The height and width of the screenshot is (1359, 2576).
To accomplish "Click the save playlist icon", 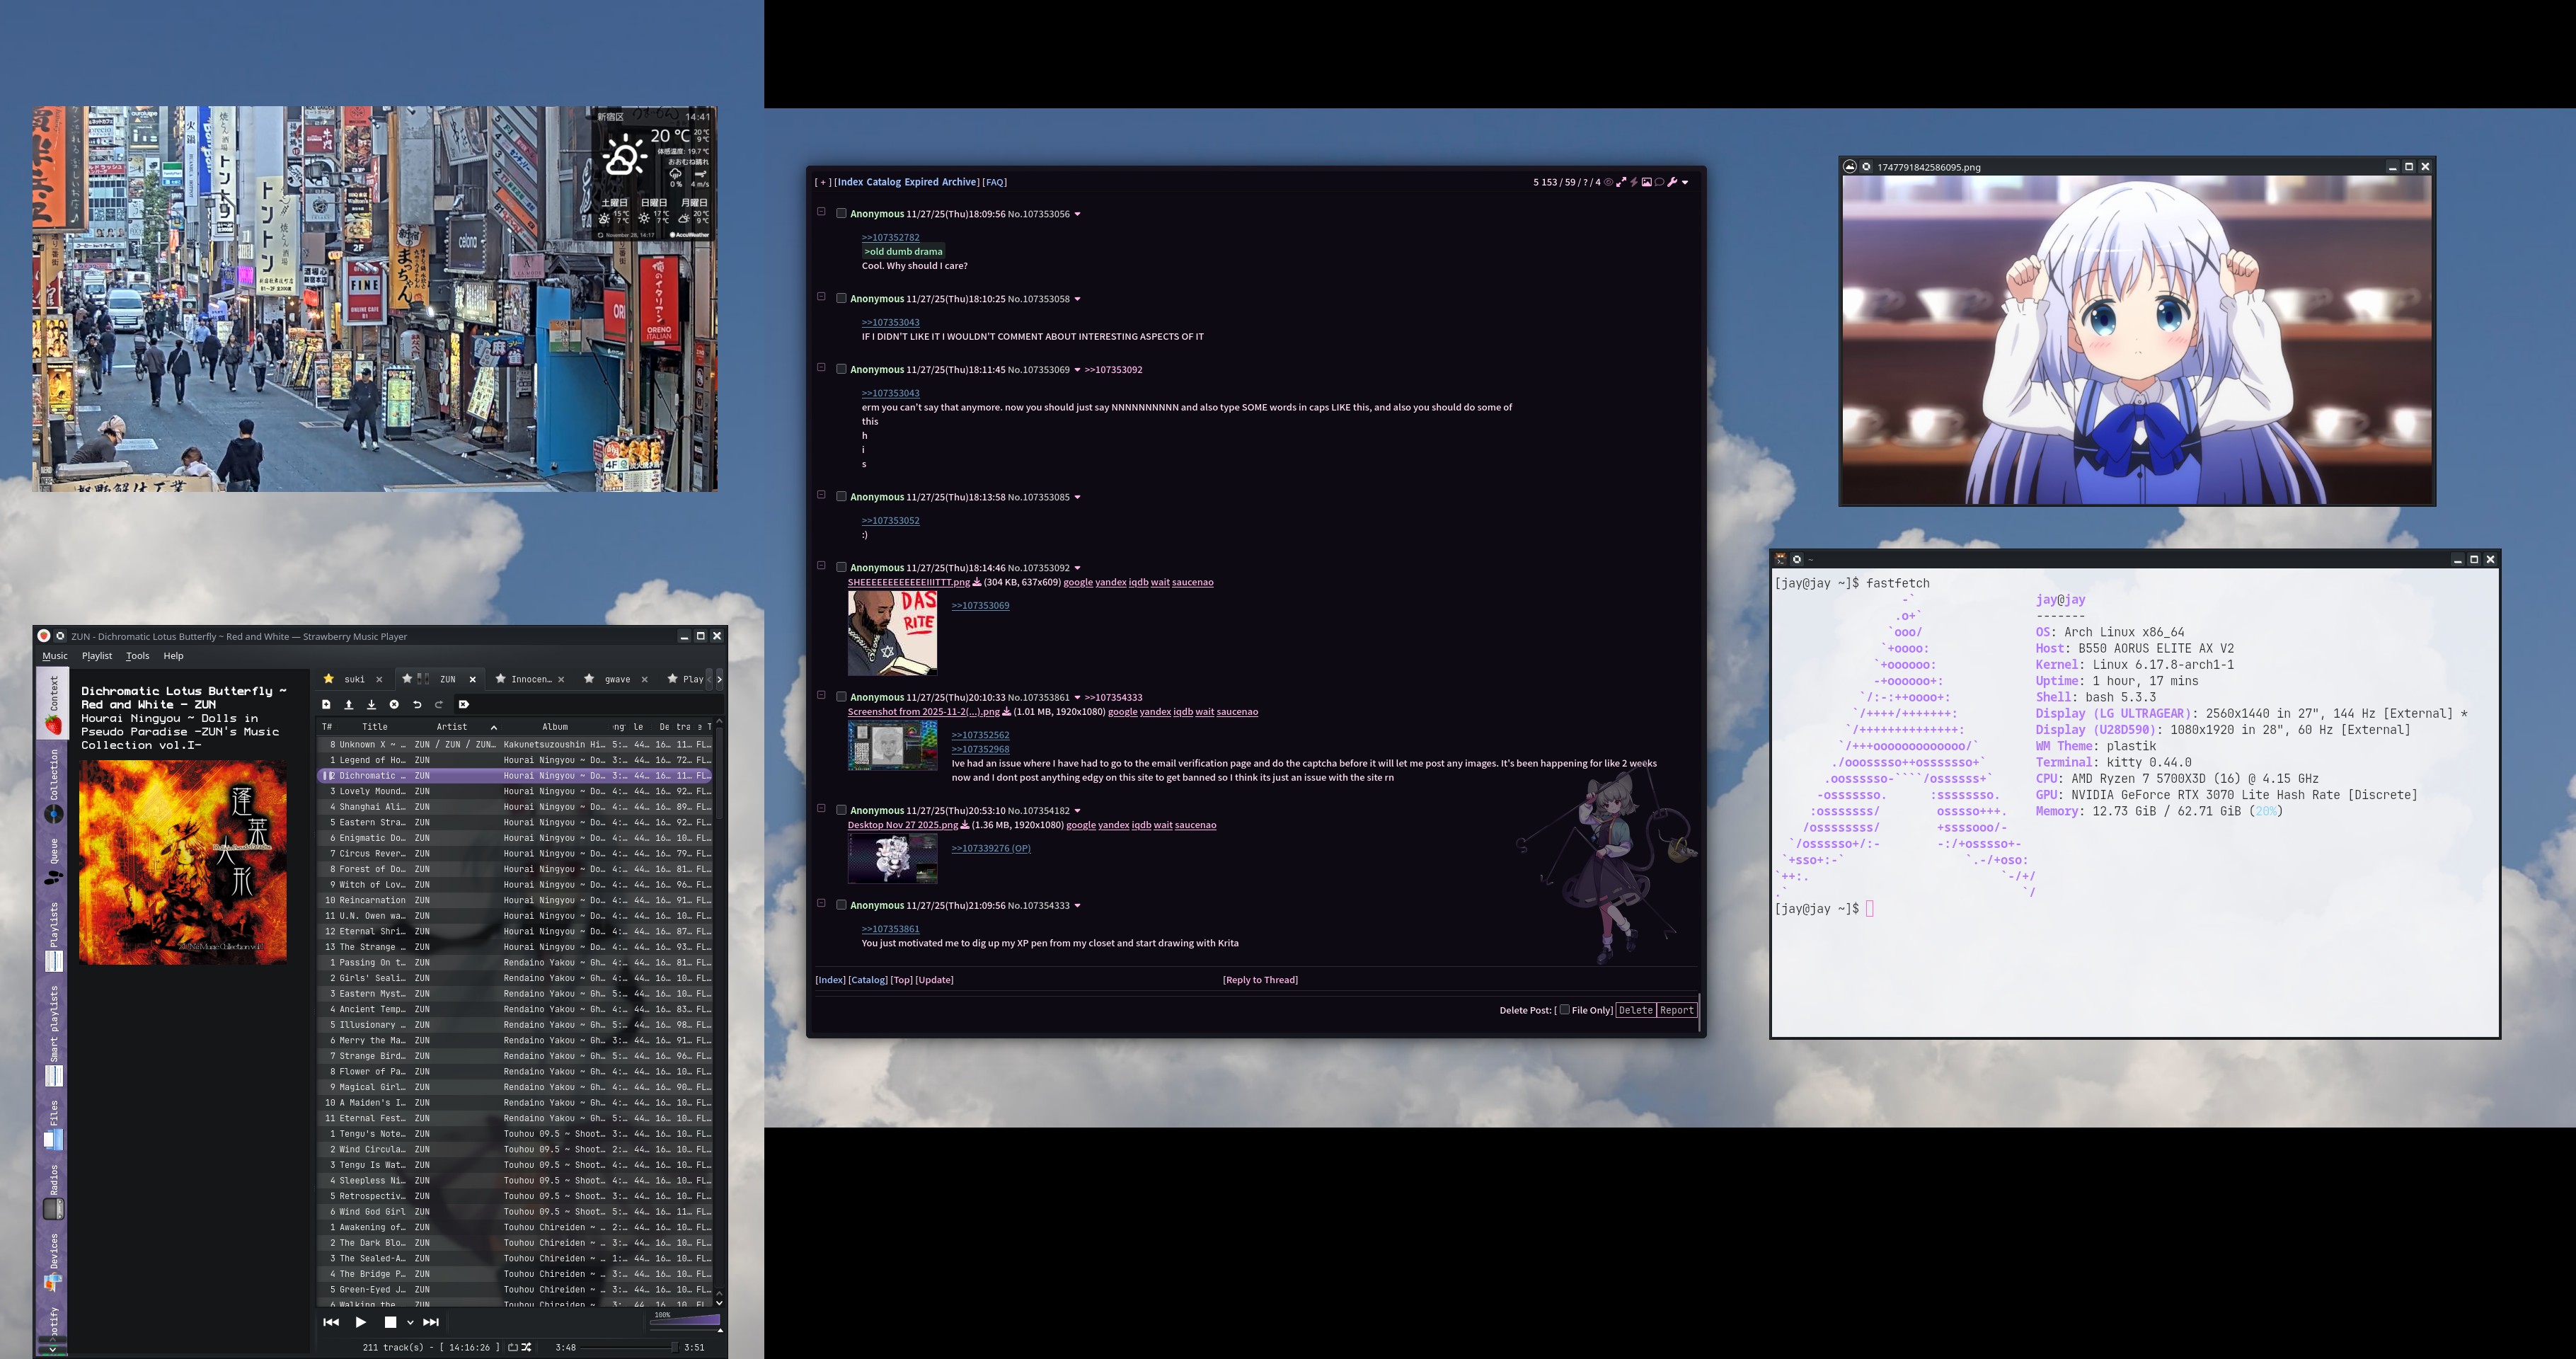I will 371,705.
